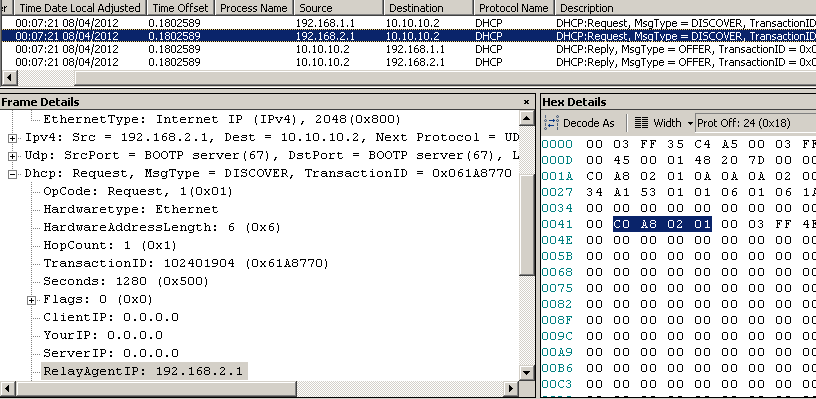The height and width of the screenshot is (399, 816).
Task: Sort by Destination column header
Action: [x=428, y=8]
